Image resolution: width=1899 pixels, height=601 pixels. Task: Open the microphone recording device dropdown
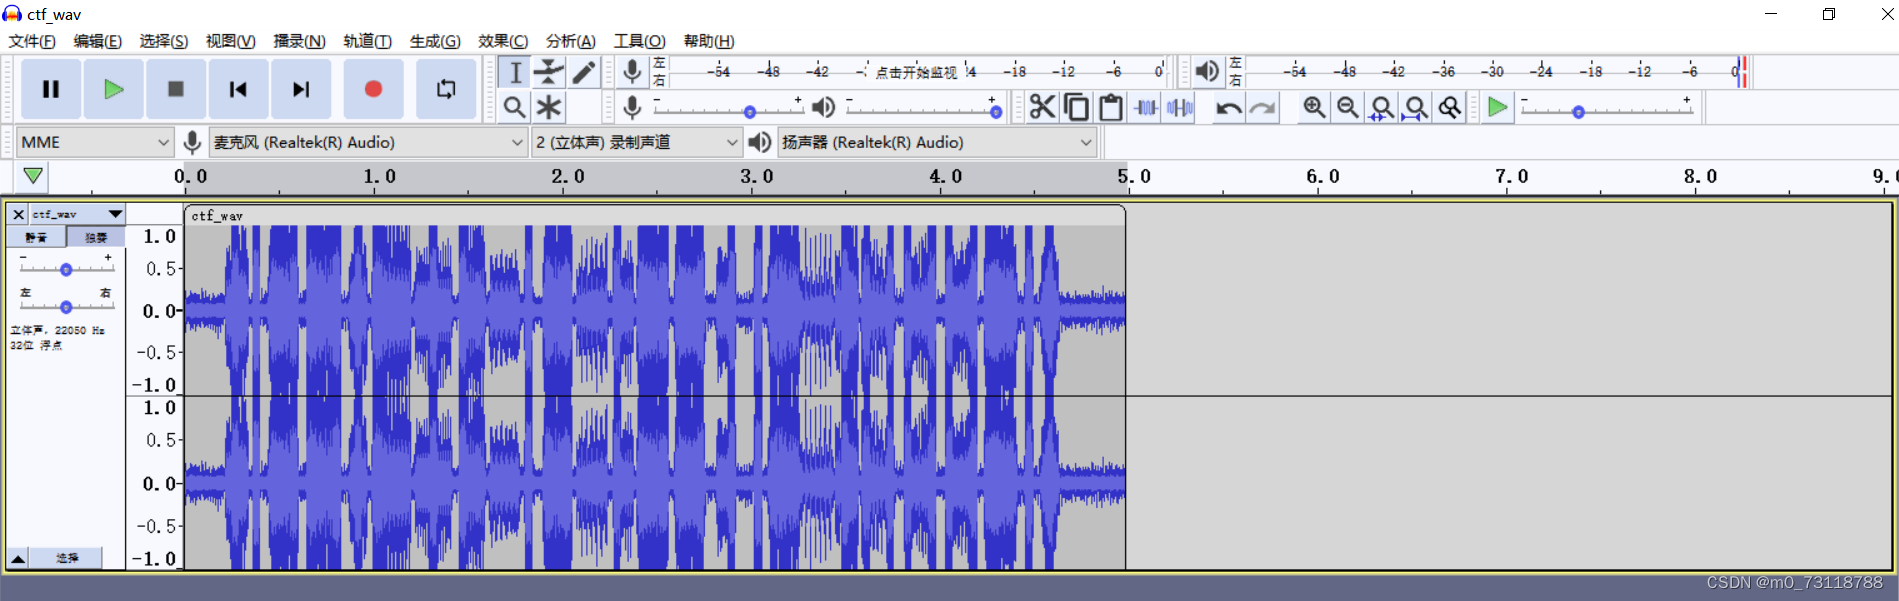pyautogui.click(x=368, y=142)
